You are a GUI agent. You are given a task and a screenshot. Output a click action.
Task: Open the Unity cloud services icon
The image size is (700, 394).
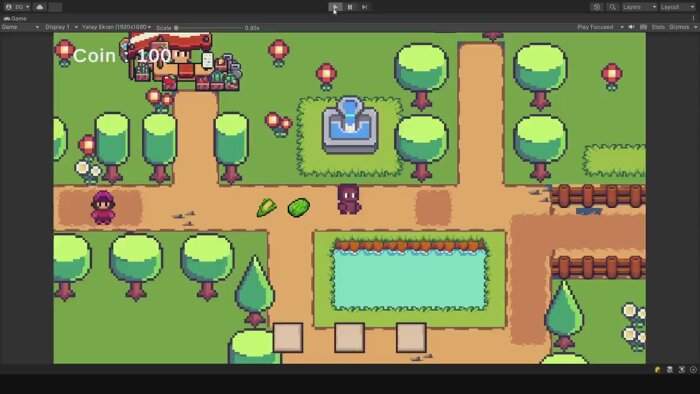(40, 7)
